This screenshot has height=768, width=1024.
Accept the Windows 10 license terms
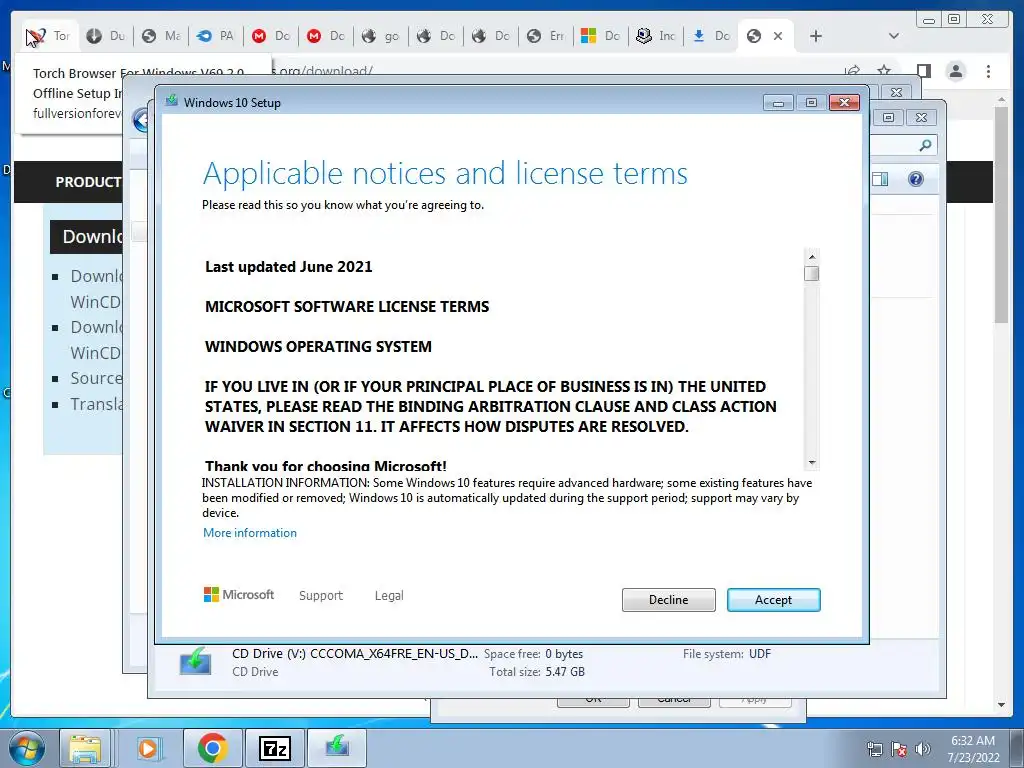(773, 600)
